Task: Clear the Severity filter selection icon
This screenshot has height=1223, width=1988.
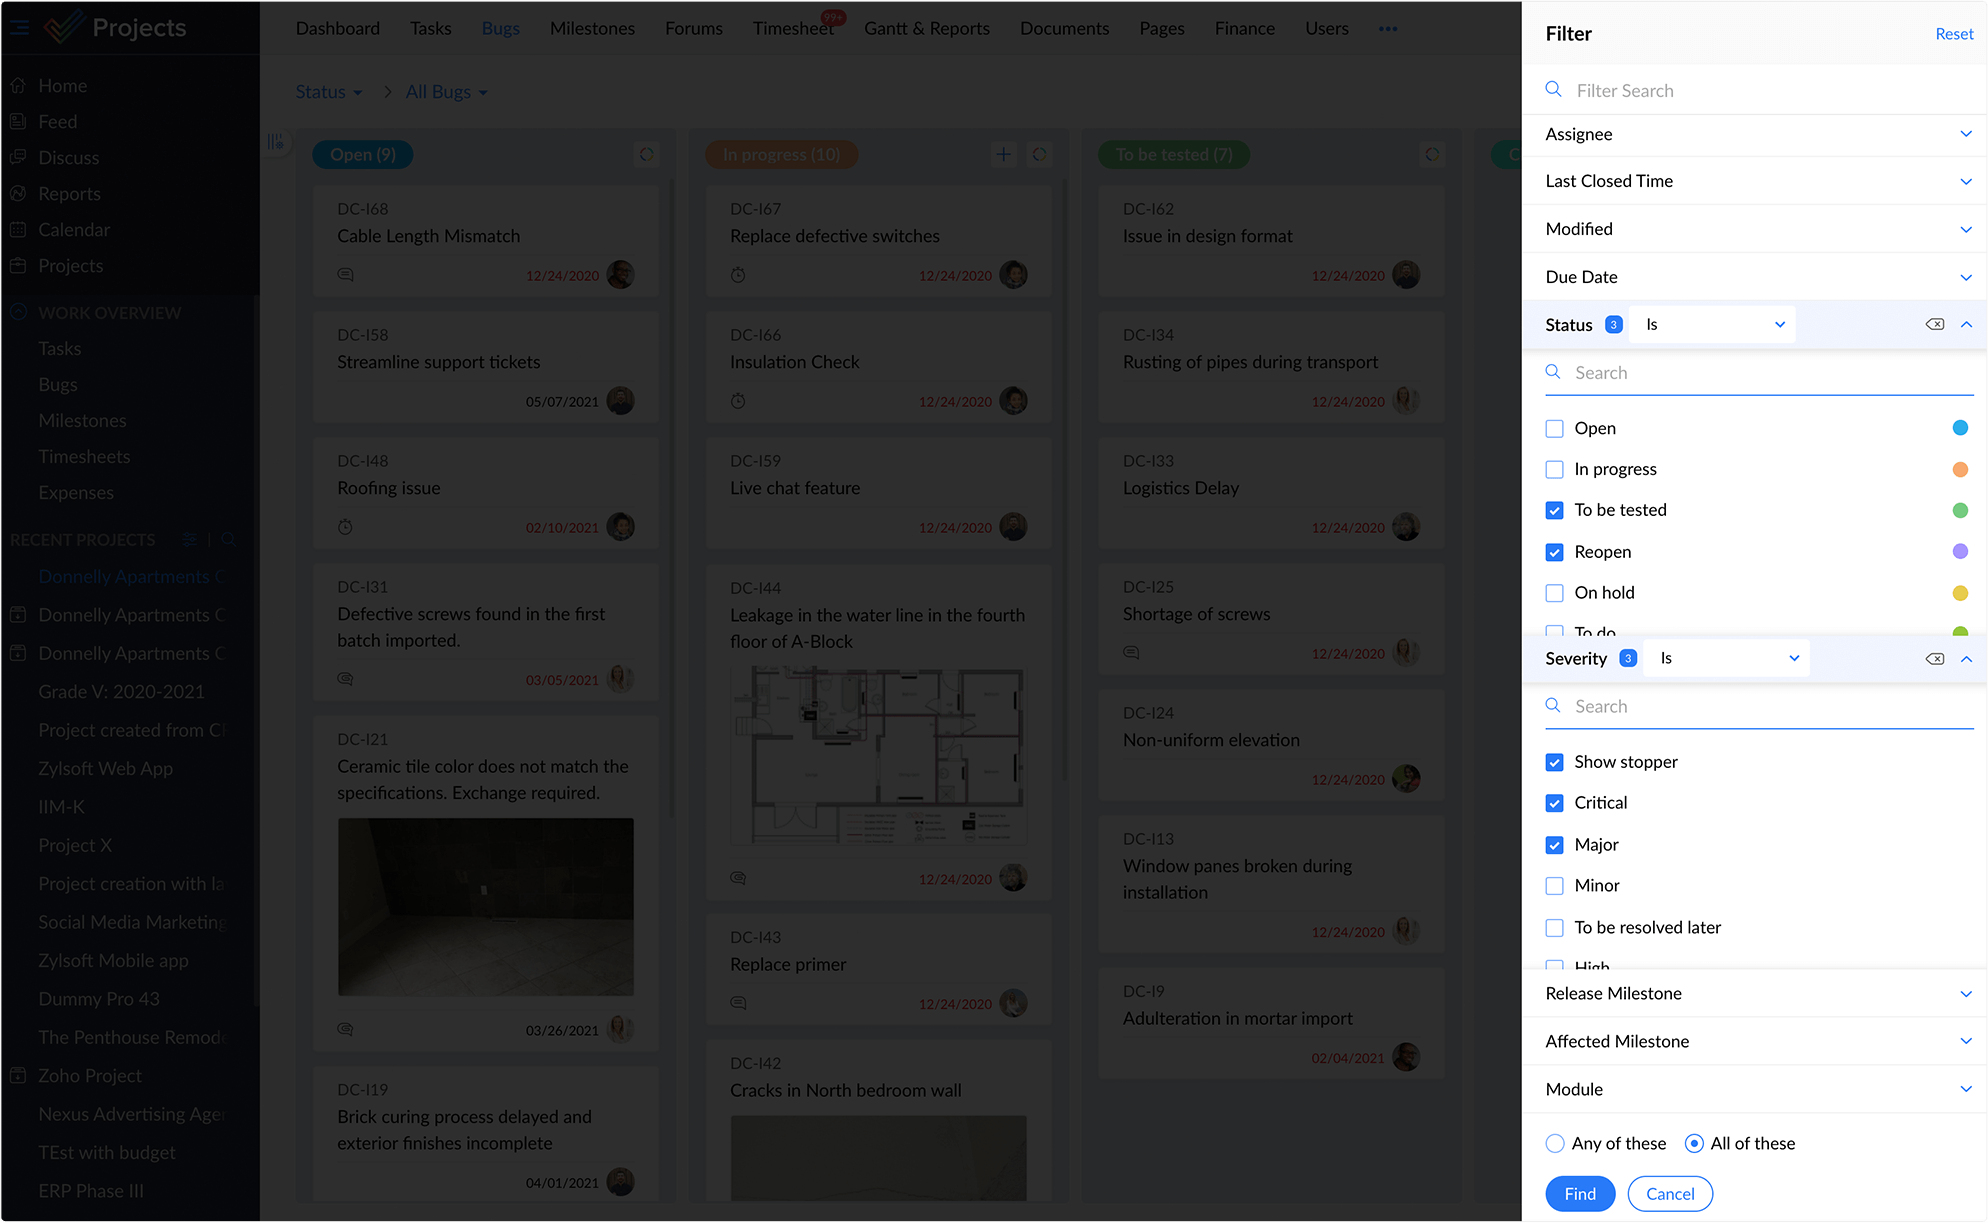Action: click(1935, 658)
